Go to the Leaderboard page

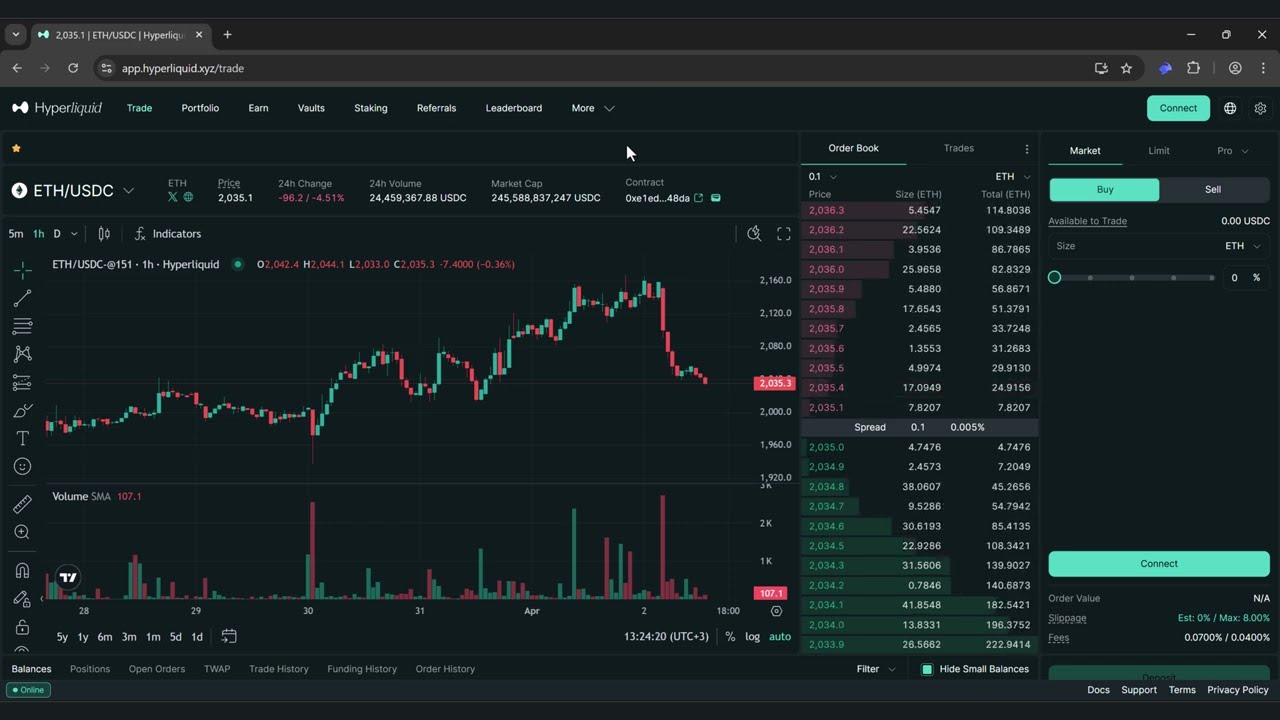pos(514,108)
